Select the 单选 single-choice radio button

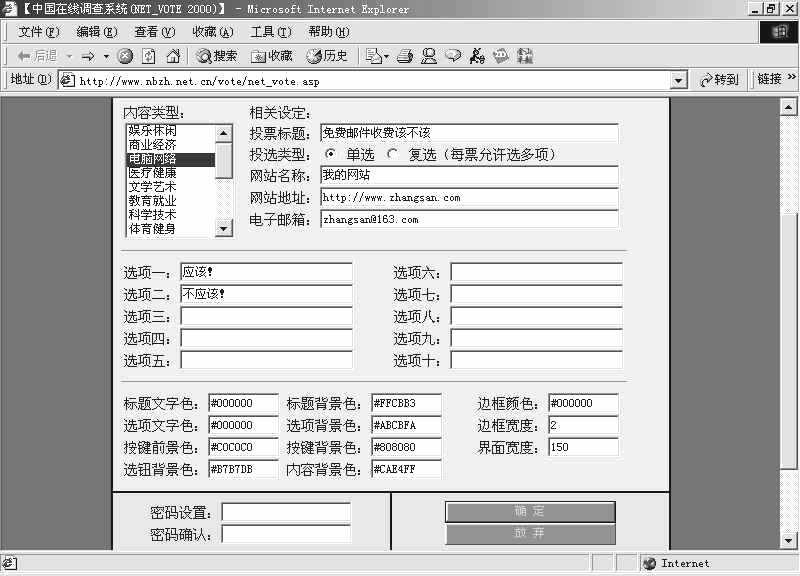pos(331,154)
